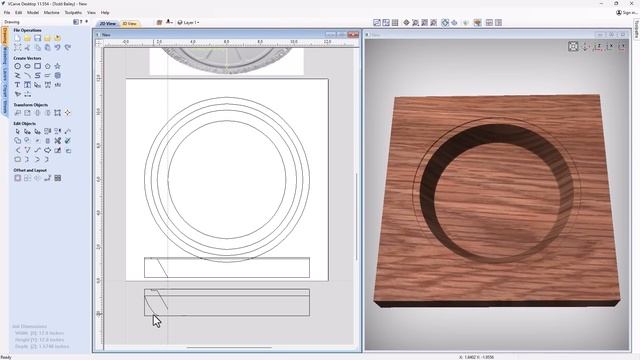Select the Draw Polygon tool

(x=48, y=66)
